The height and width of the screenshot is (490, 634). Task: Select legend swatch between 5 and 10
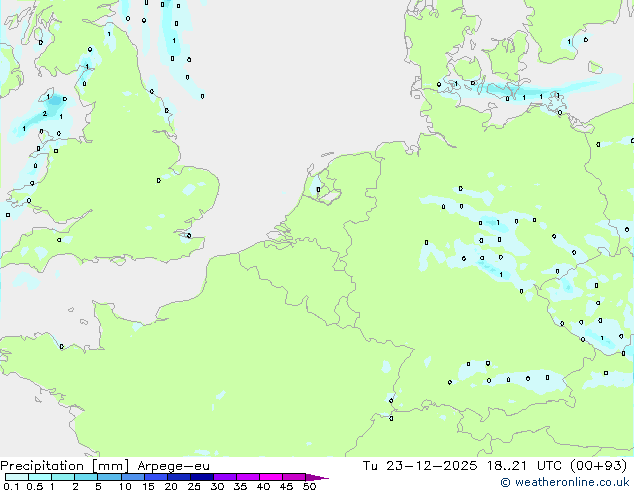109,477
